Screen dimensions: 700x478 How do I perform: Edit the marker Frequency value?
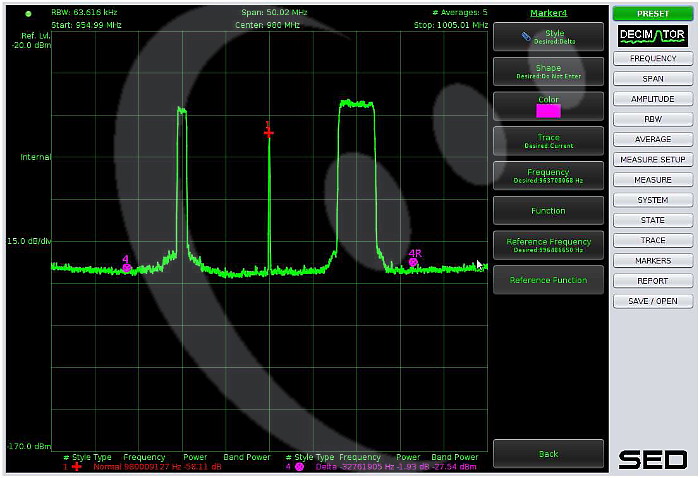point(548,176)
